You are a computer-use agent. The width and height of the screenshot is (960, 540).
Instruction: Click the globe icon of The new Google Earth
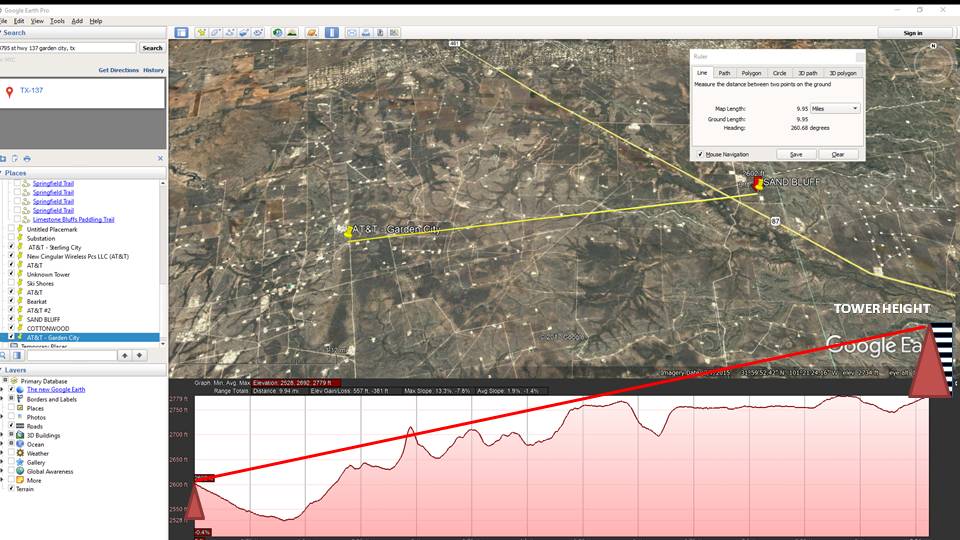[x=20, y=390]
